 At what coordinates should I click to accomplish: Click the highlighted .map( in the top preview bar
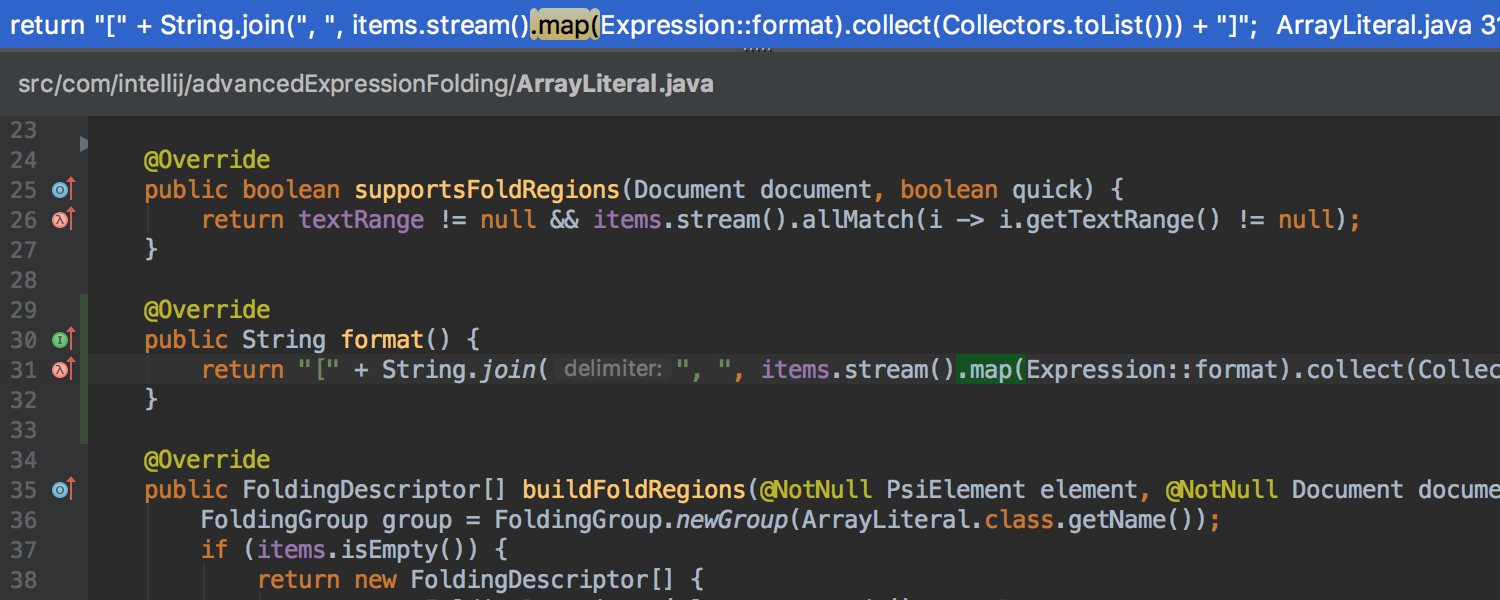click(564, 25)
